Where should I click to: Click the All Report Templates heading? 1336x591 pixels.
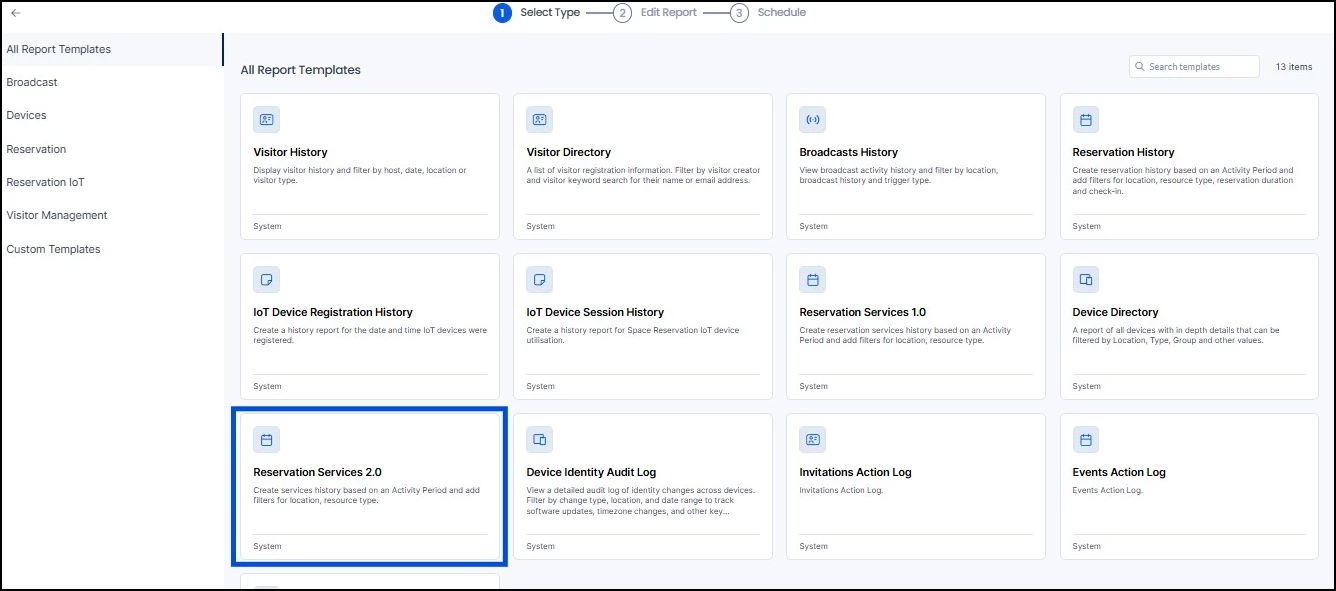coord(301,70)
